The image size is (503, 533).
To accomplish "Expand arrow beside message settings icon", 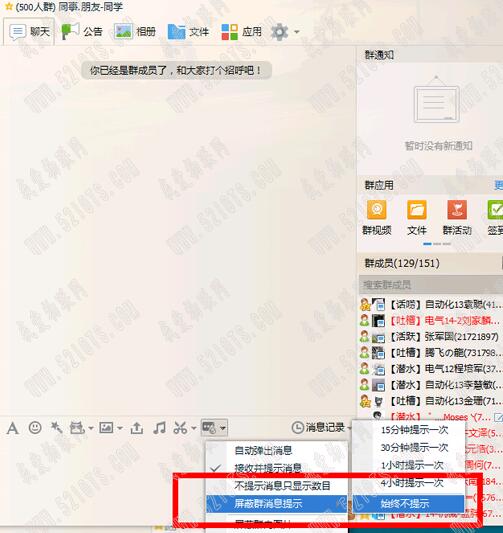I will tap(223, 428).
